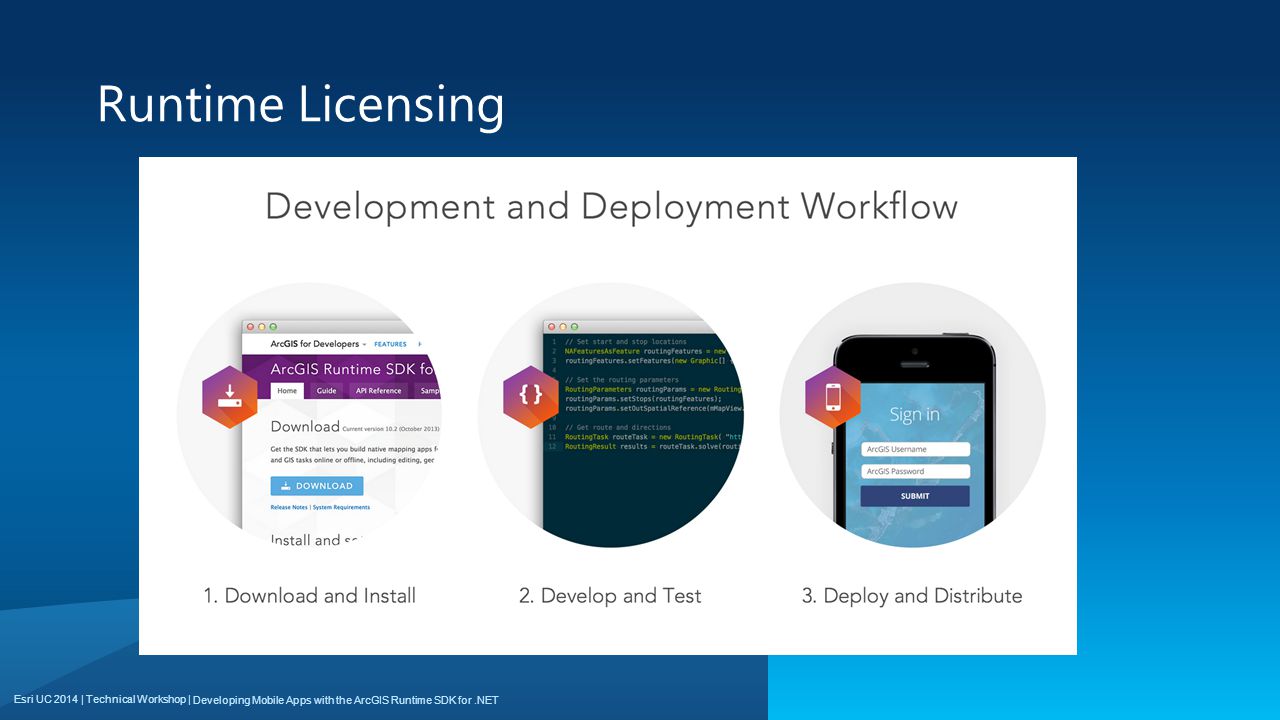Open the System Requirements link
Screen dimensions: 1280x720
[341, 508]
